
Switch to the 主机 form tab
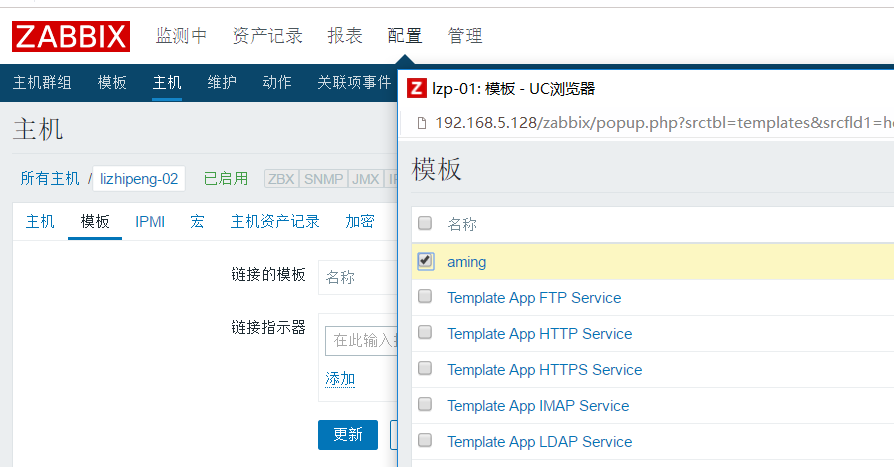pyautogui.click(x=40, y=221)
